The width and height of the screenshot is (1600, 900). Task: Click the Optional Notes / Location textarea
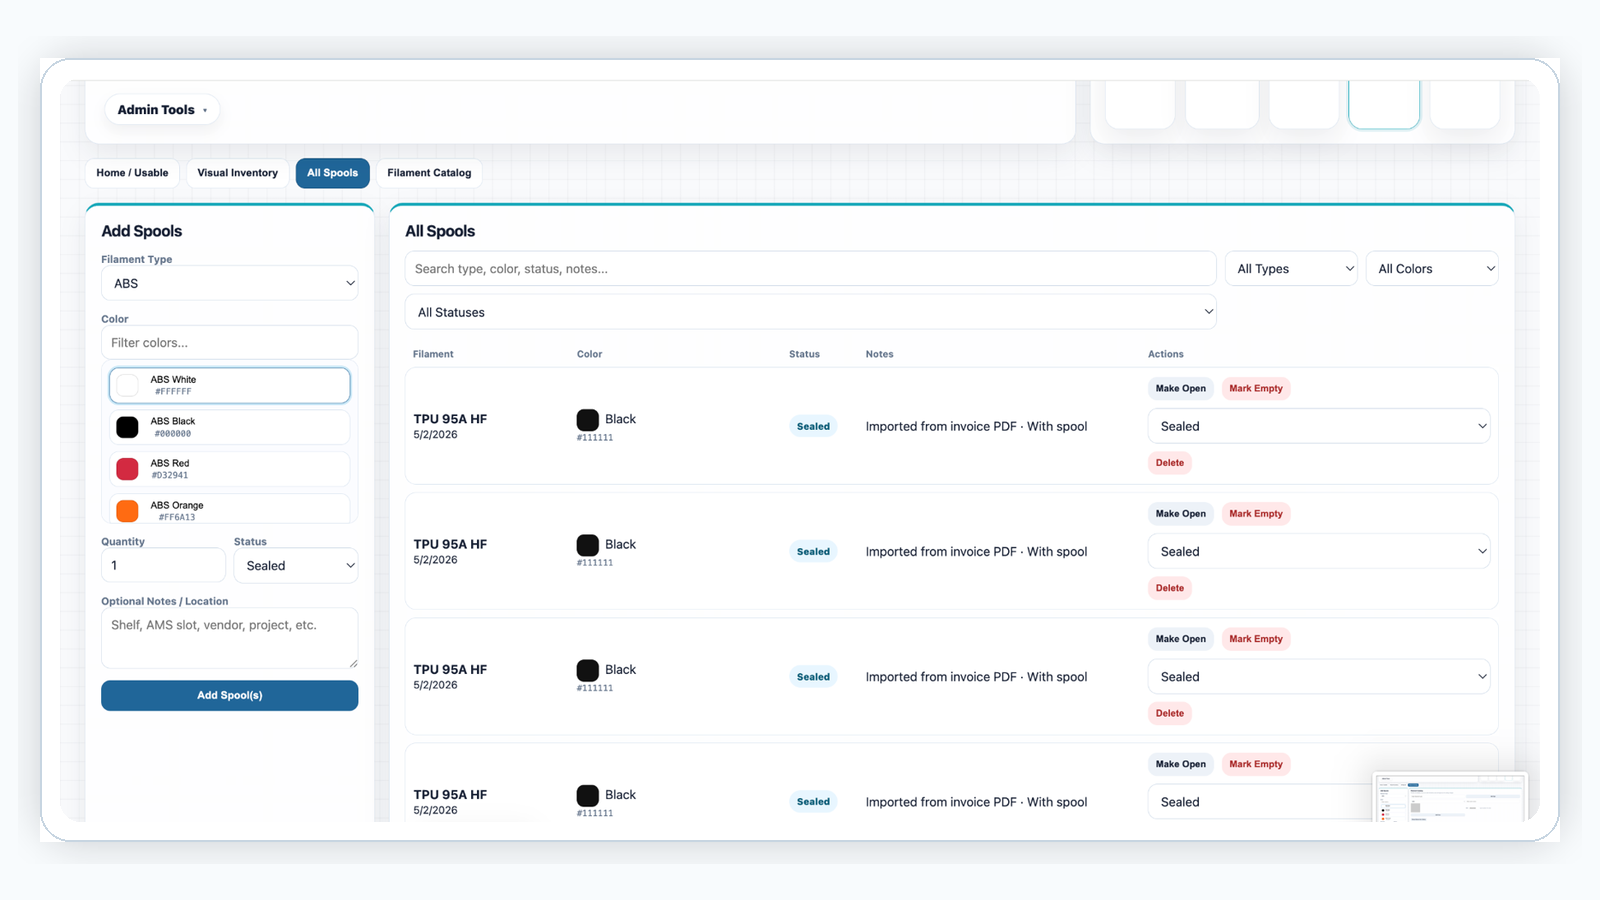click(x=229, y=638)
